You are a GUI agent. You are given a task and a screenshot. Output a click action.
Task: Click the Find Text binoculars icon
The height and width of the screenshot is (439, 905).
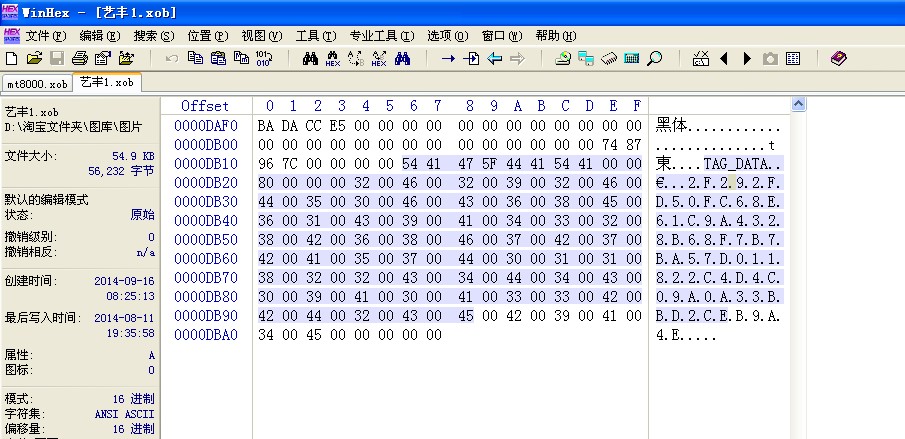pyautogui.click(x=309, y=59)
